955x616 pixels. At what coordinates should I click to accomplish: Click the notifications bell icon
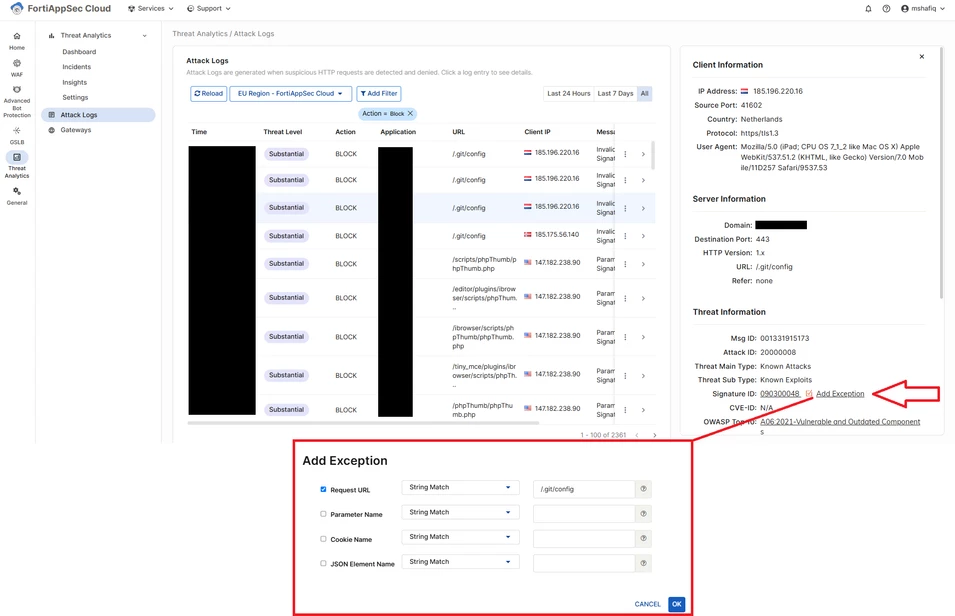tap(869, 9)
